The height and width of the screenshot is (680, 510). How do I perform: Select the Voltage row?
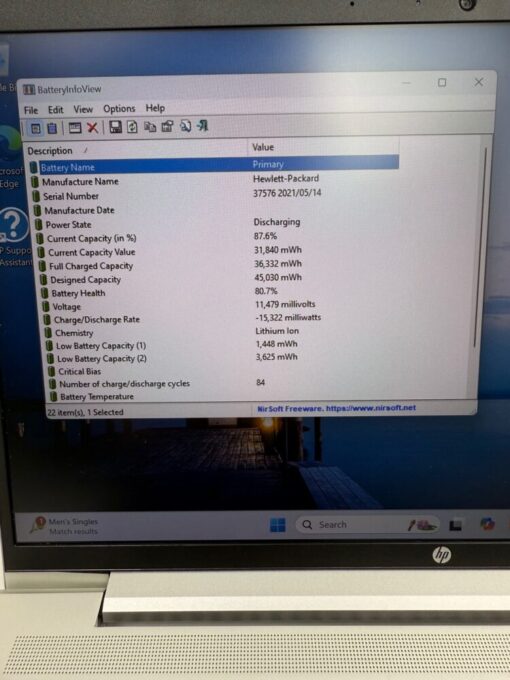pos(221,306)
